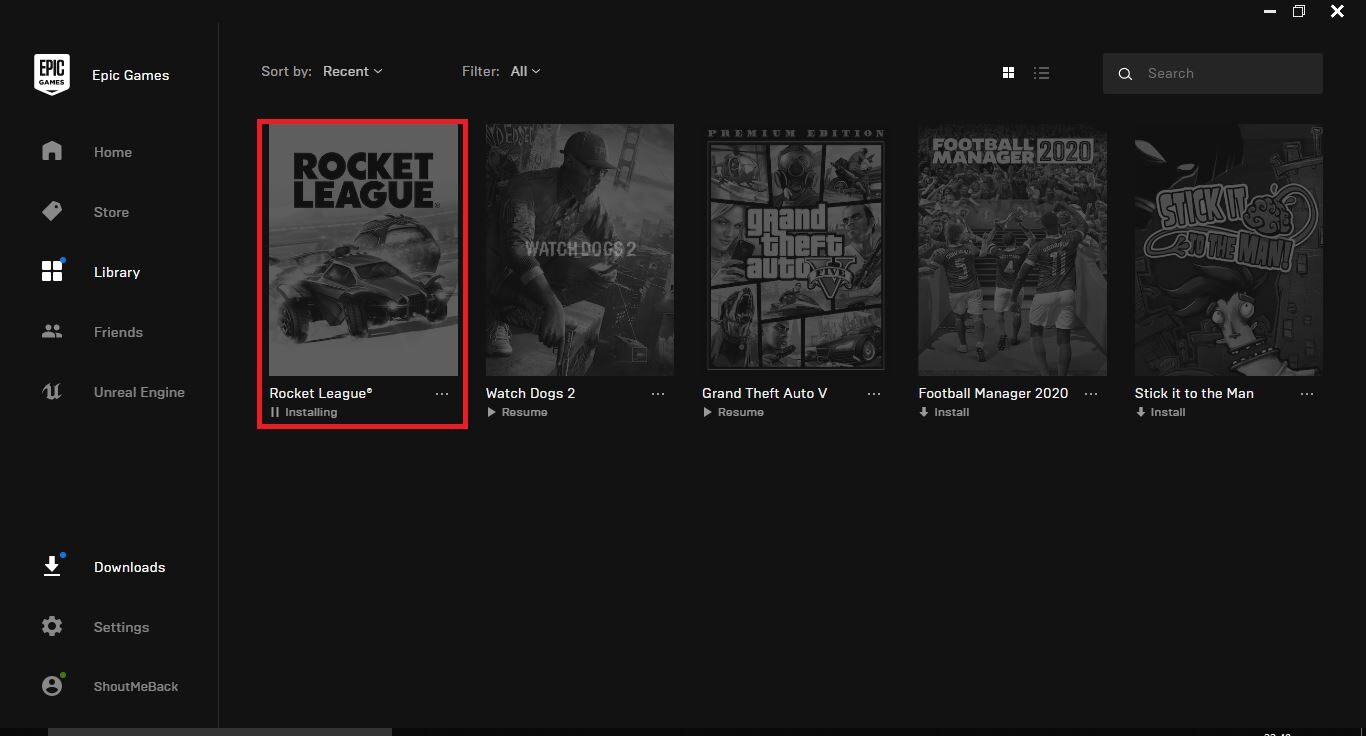The image size is (1366, 736).
Task: Open the Friends section
Action: 118,332
